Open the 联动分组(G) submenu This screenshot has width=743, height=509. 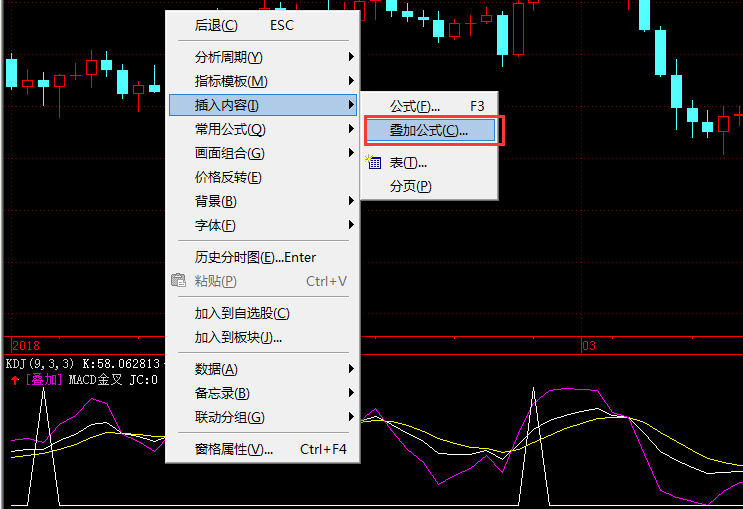[x=263, y=417]
